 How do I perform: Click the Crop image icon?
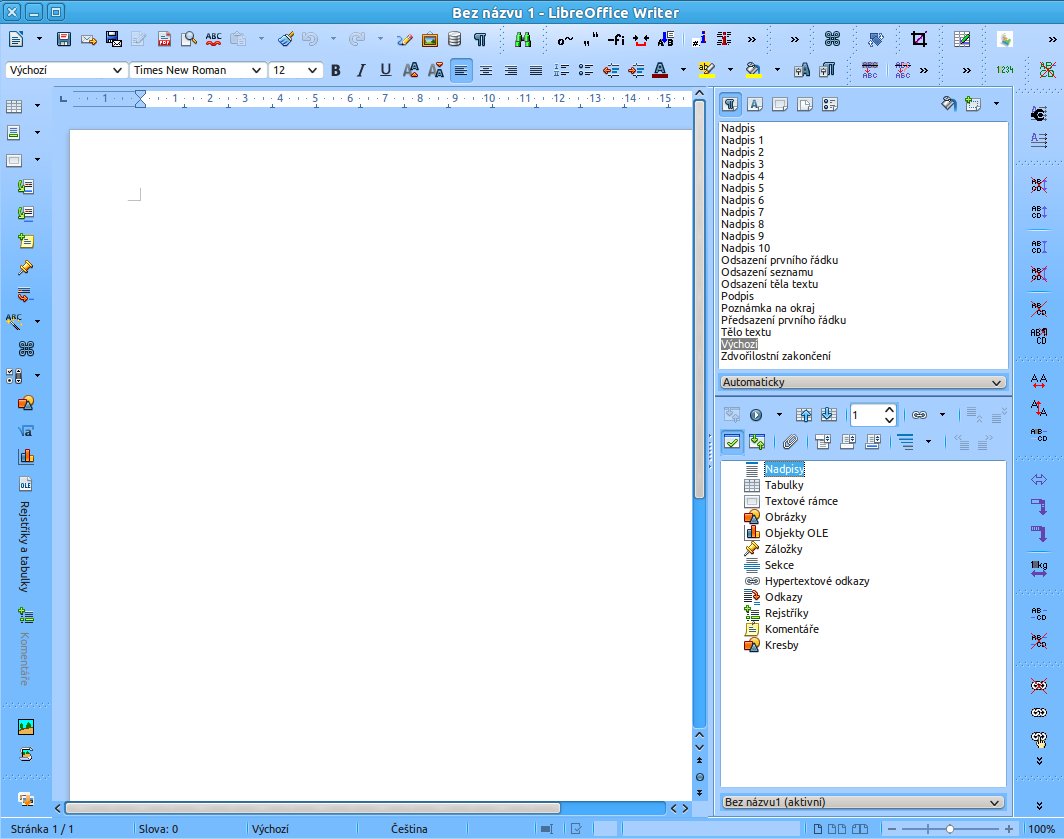[919, 39]
